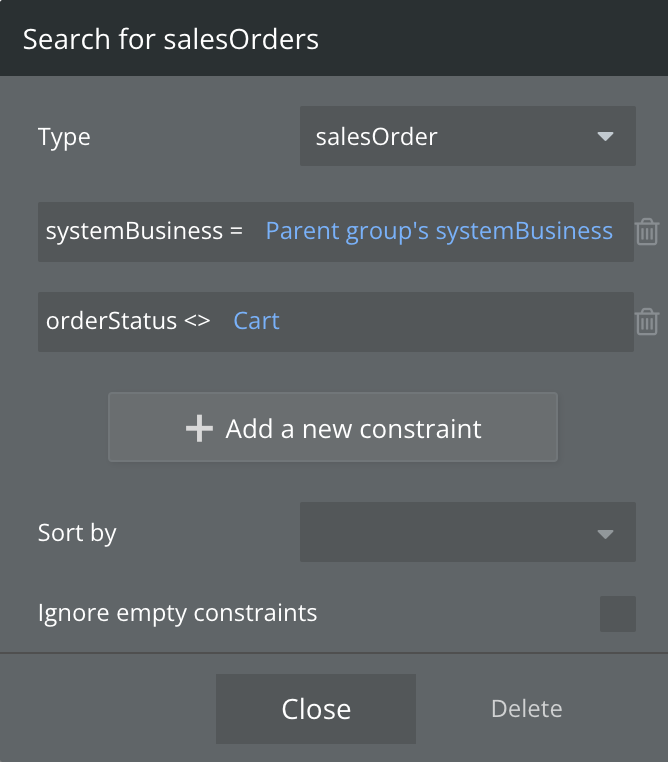Click the Type dropdown arrow
The image size is (668, 762).
pyautogui.click(x=605, y=137)
